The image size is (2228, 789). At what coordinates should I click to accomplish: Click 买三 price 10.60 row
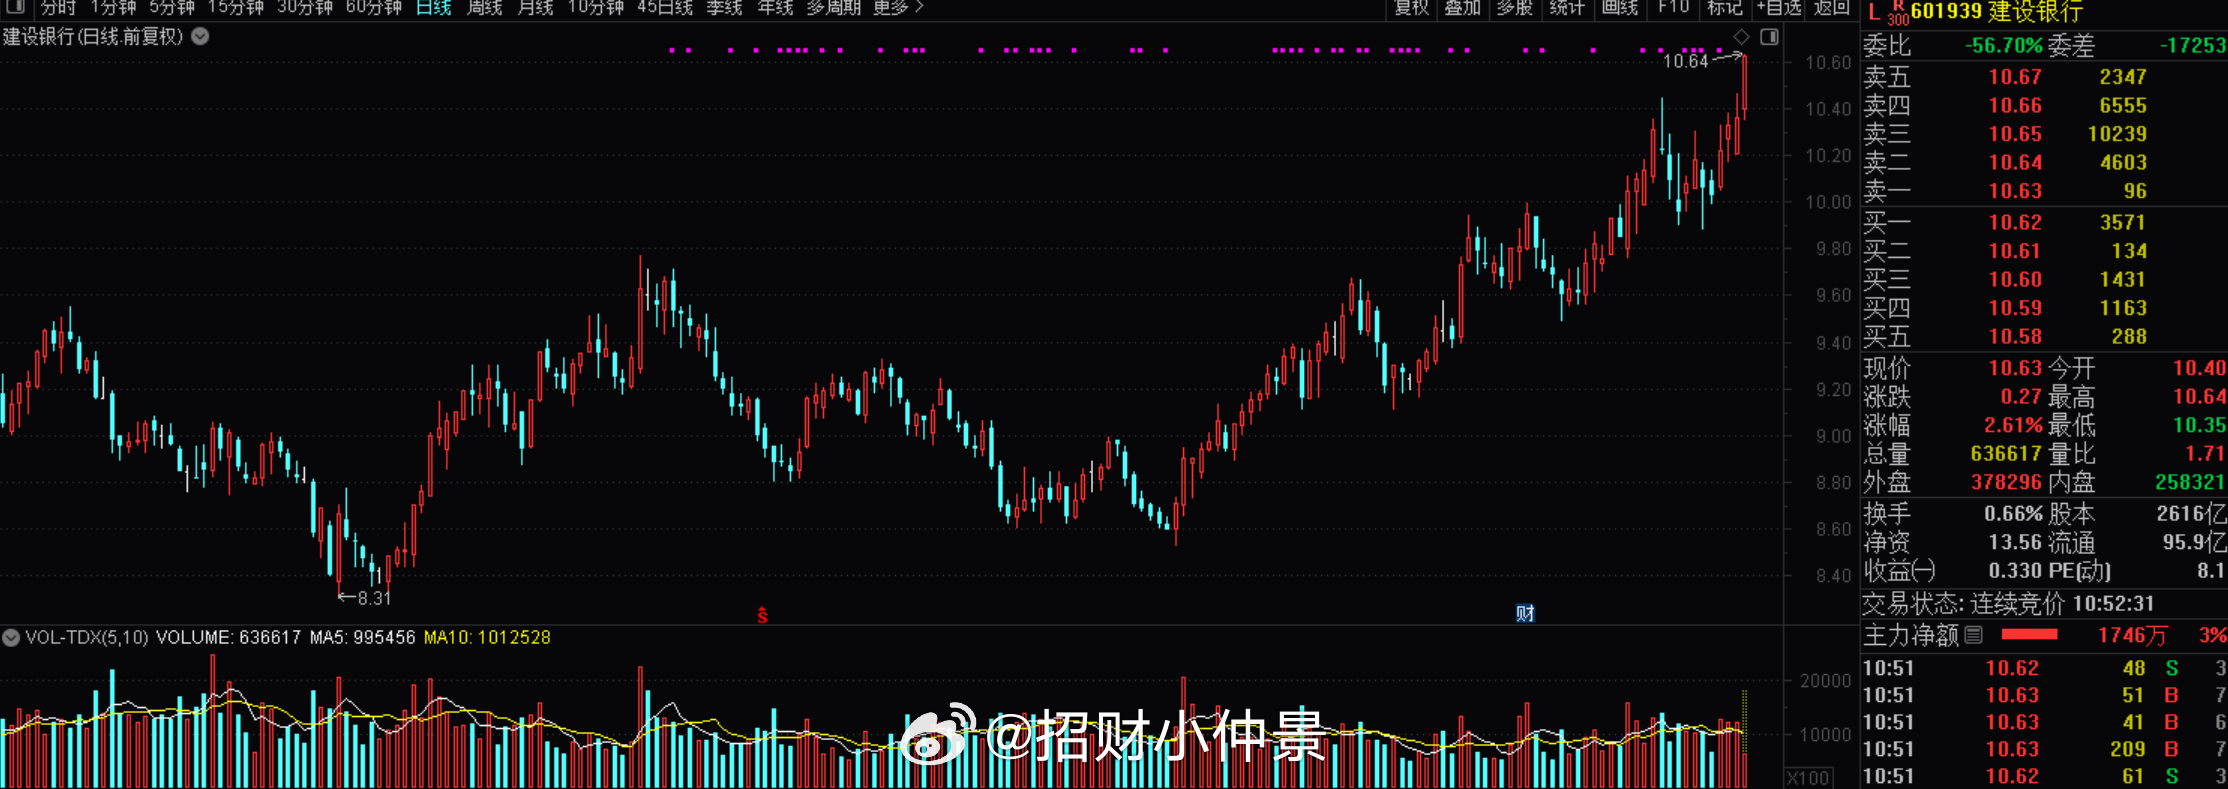click(x=2043, y=280)
